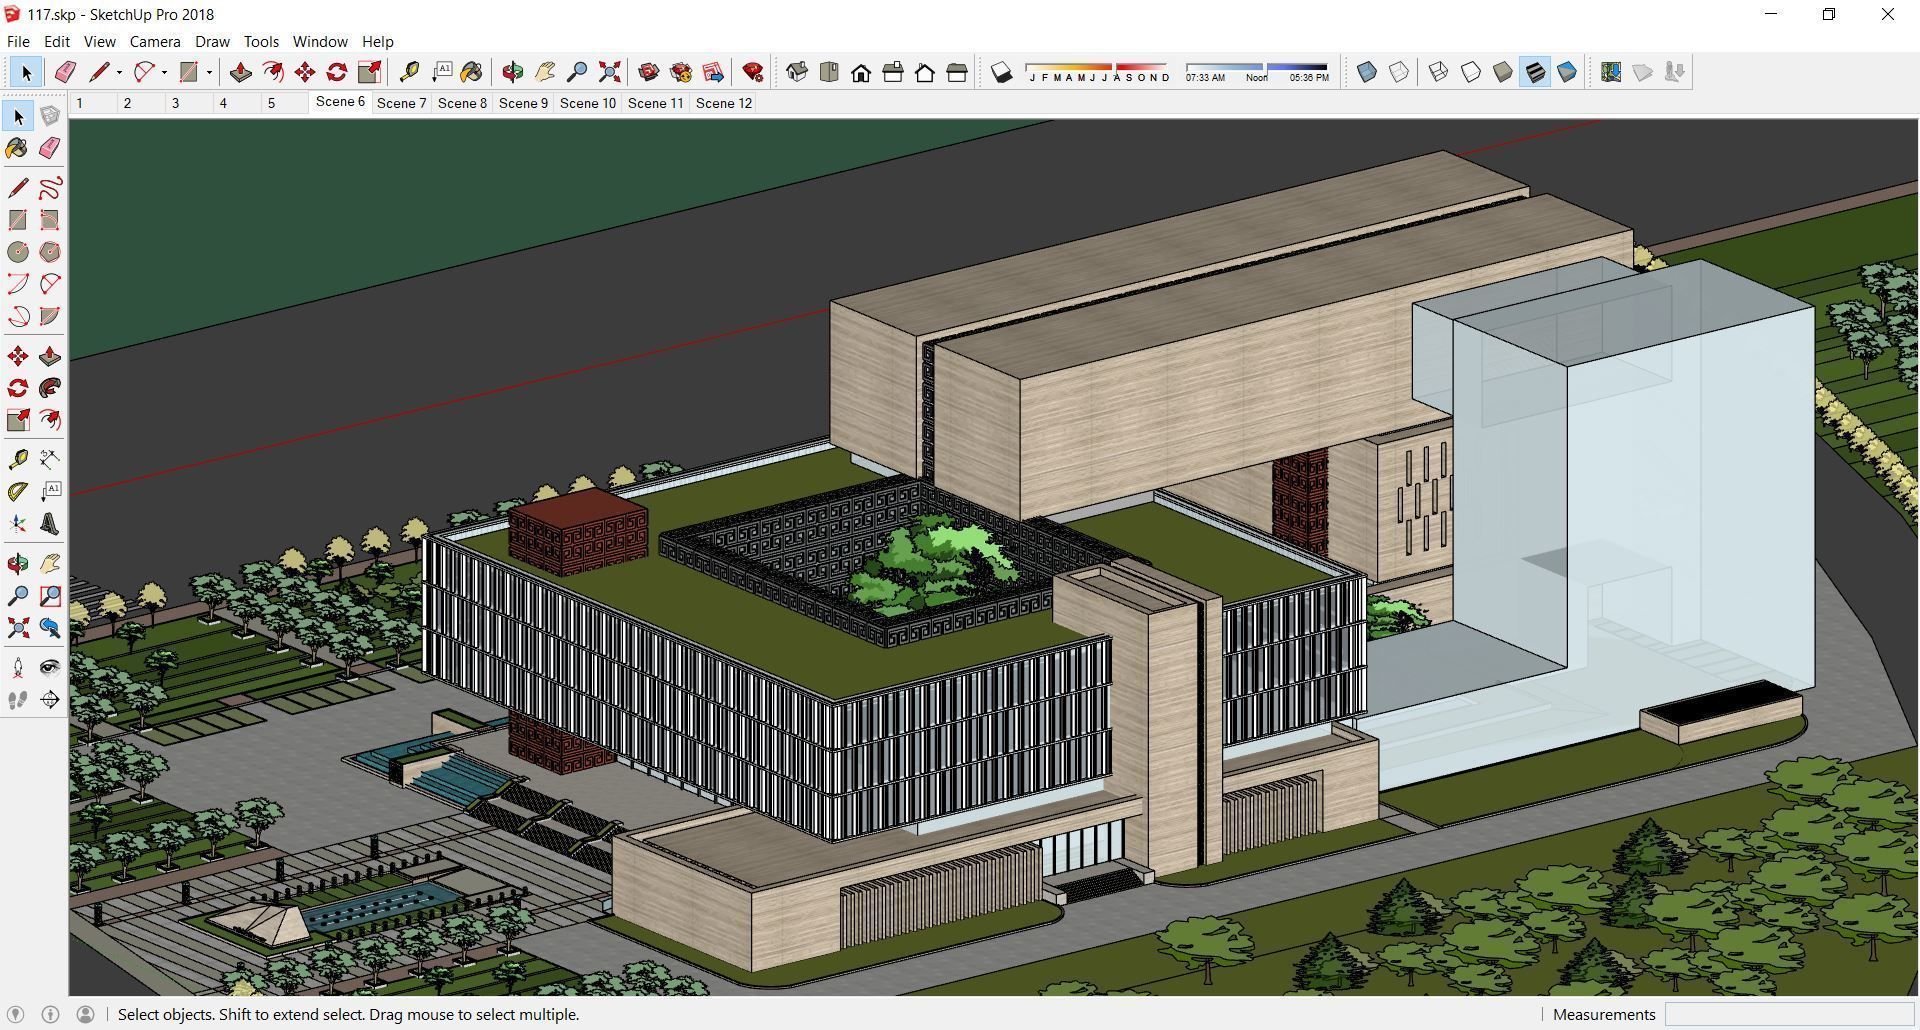Click the credits status bar icon
The image size is (1920, 1030).
[x=51, y=1014]
